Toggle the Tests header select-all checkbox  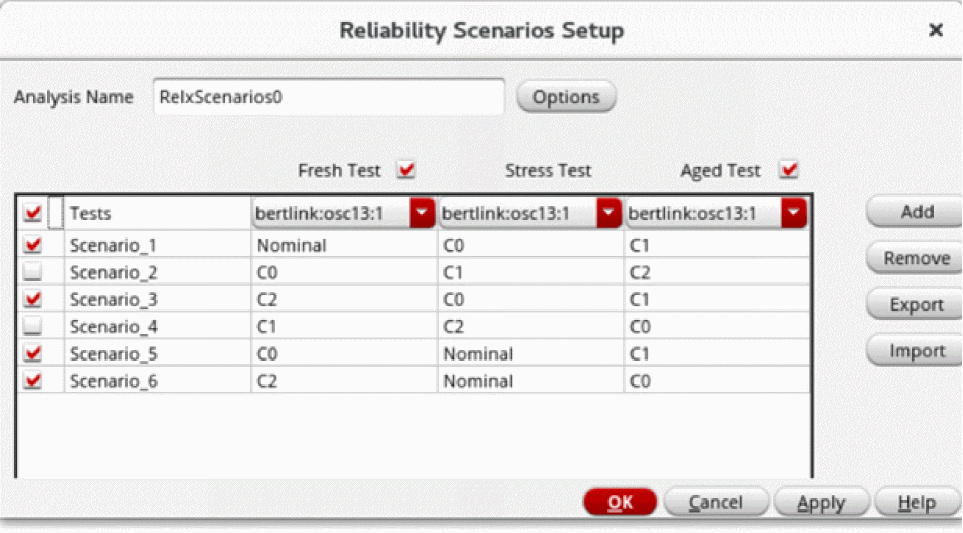tap(33, 213)
